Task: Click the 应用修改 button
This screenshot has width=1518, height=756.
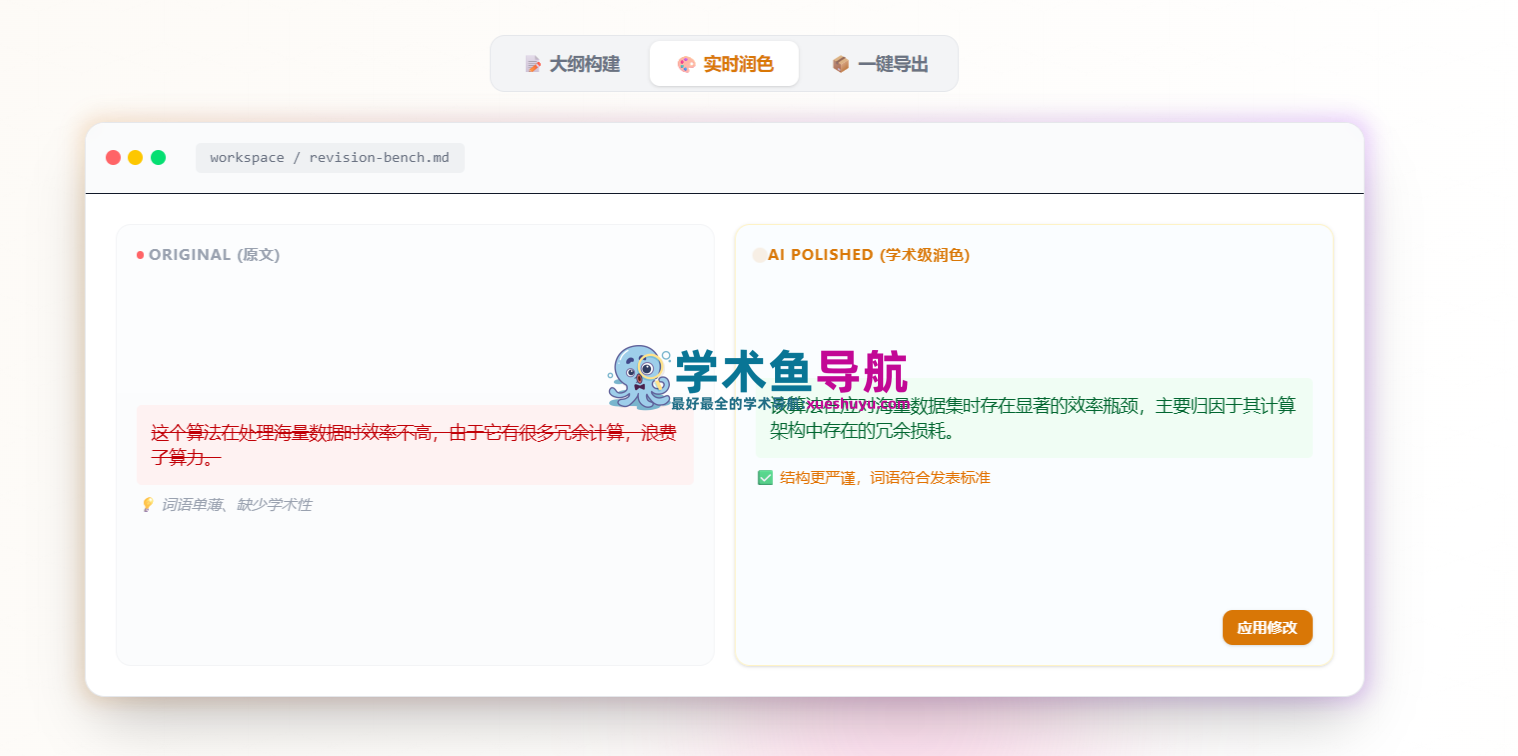Action: pyautogui.click(x=1267, y=628)
